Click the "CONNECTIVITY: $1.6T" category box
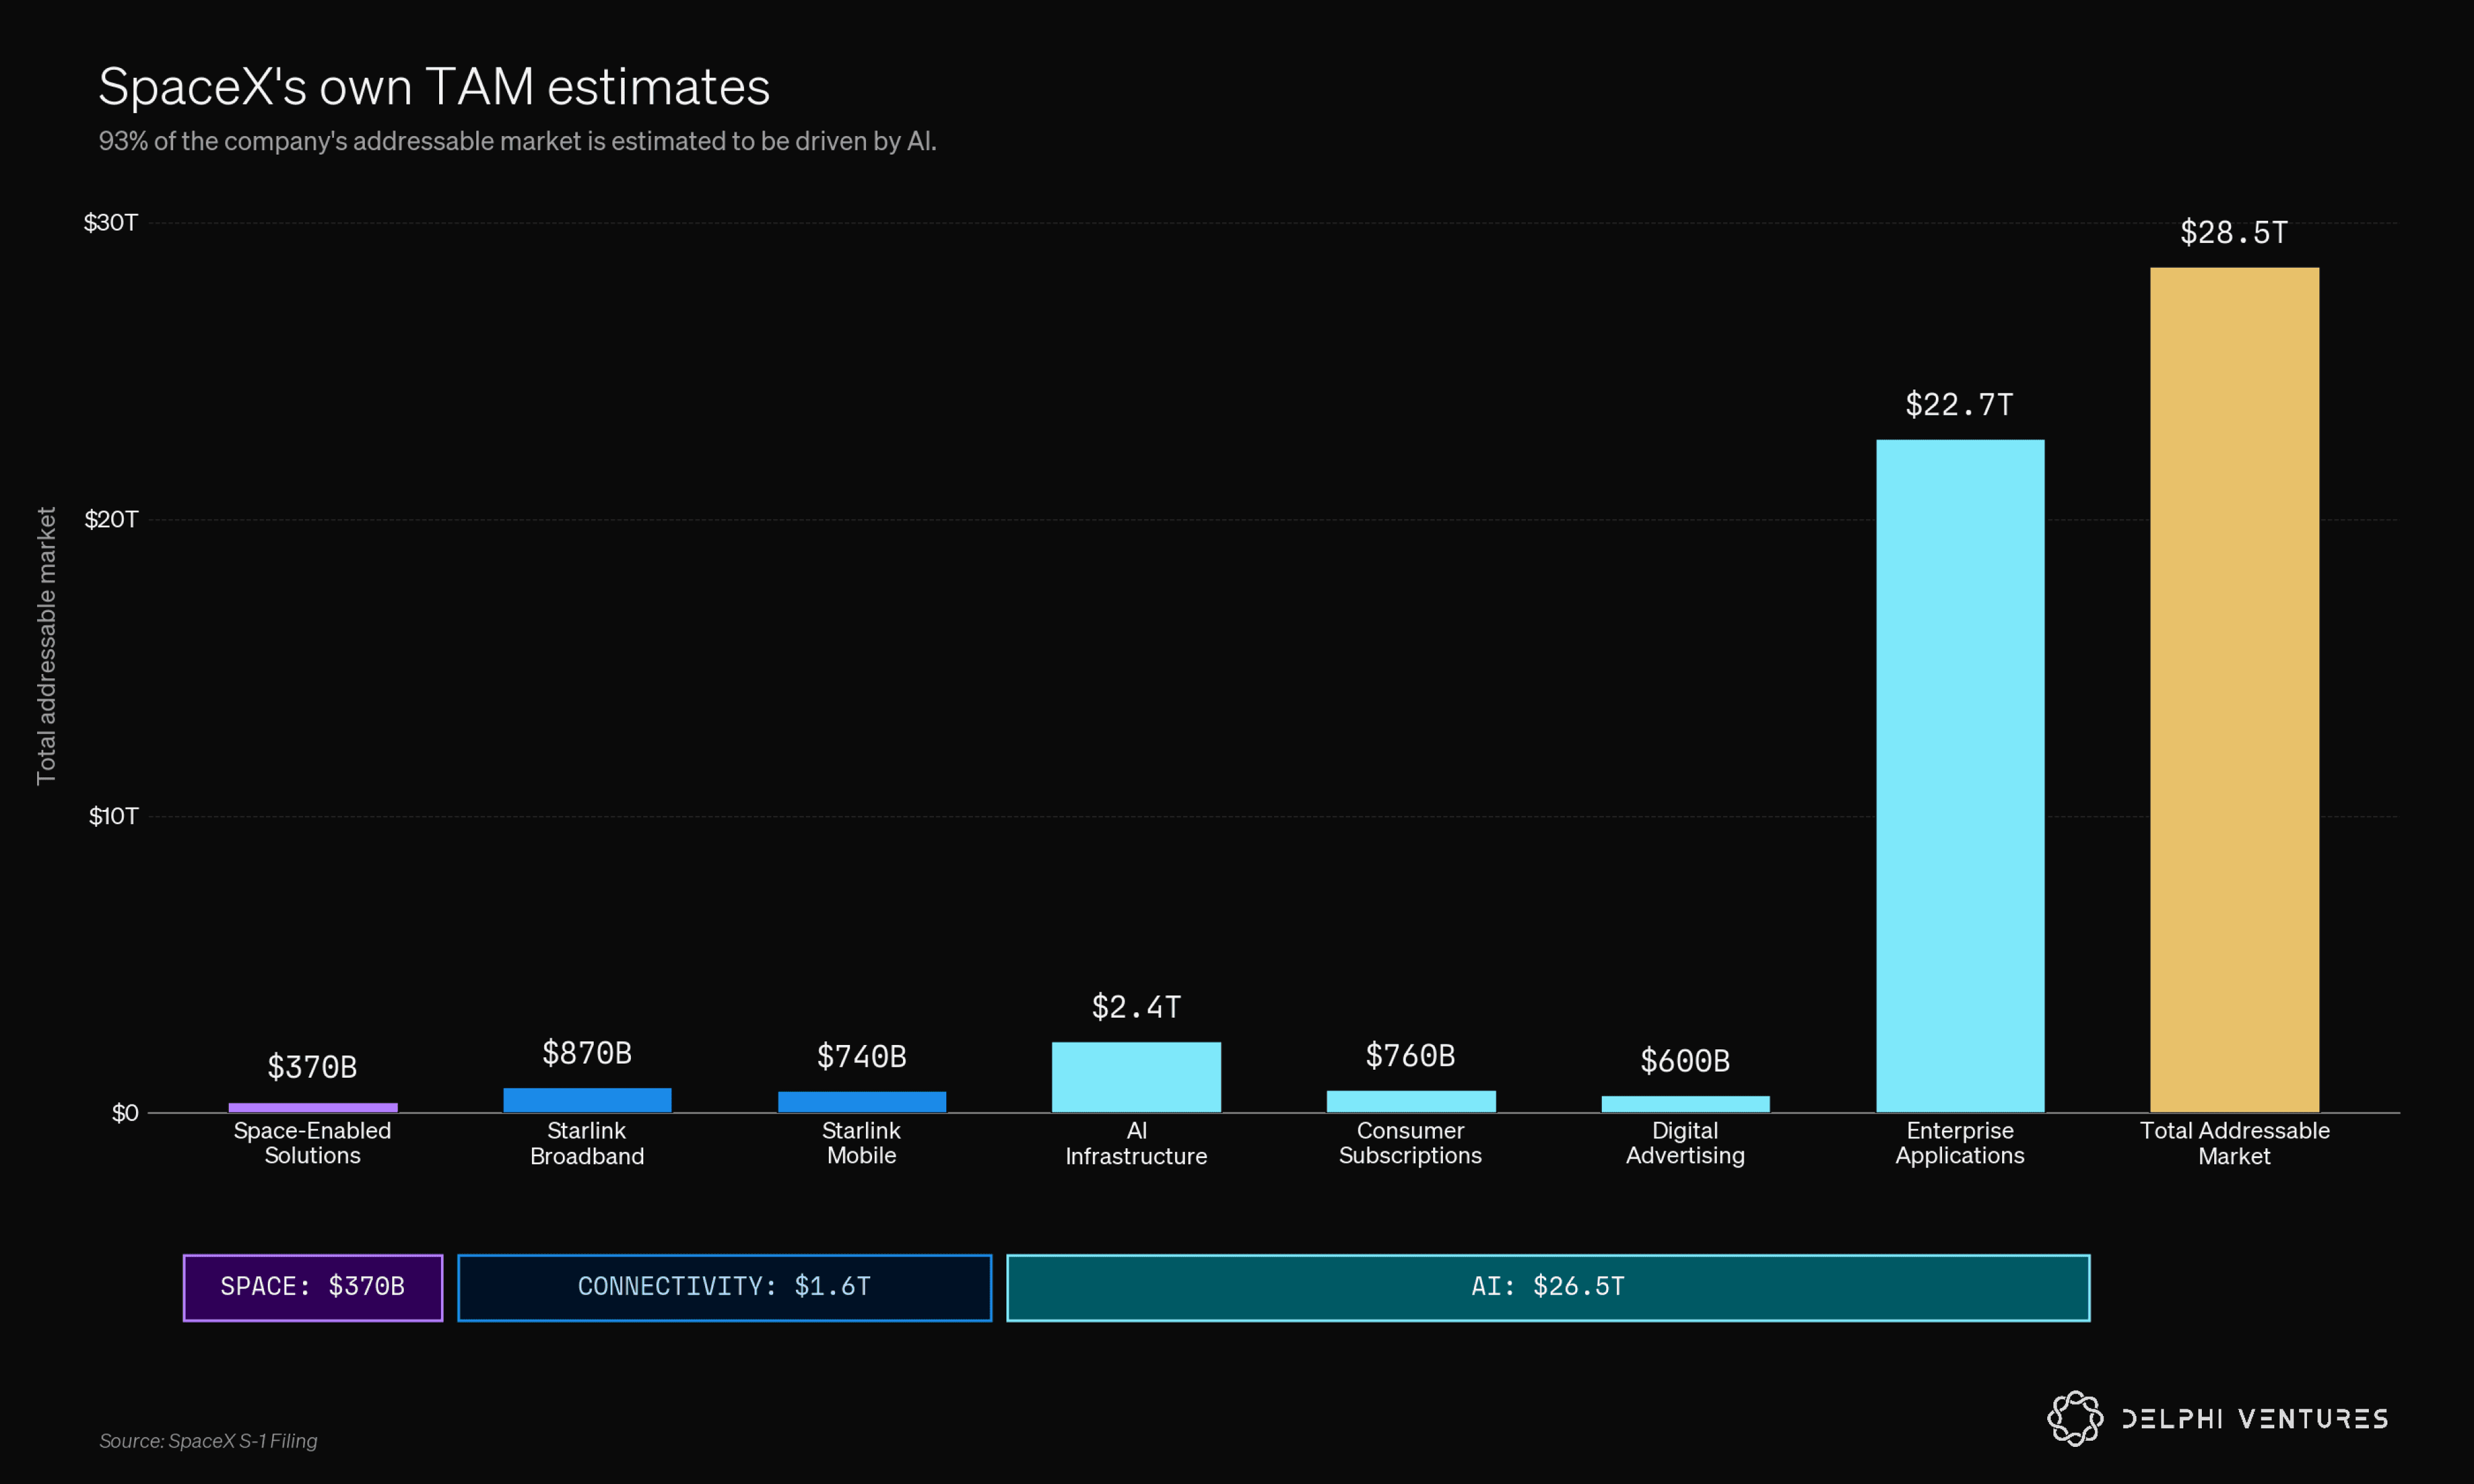The image size is (2474, 1484). [x=725, y=1288]
